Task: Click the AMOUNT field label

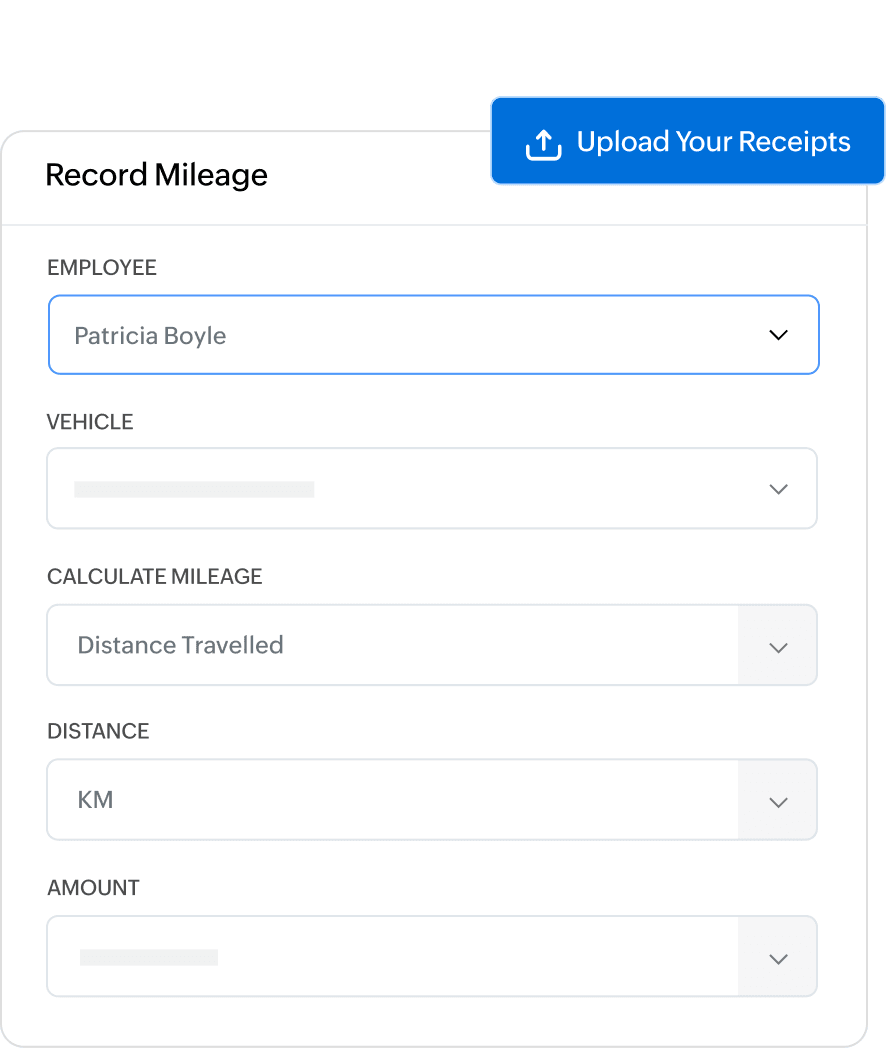Action: [93, 888]
